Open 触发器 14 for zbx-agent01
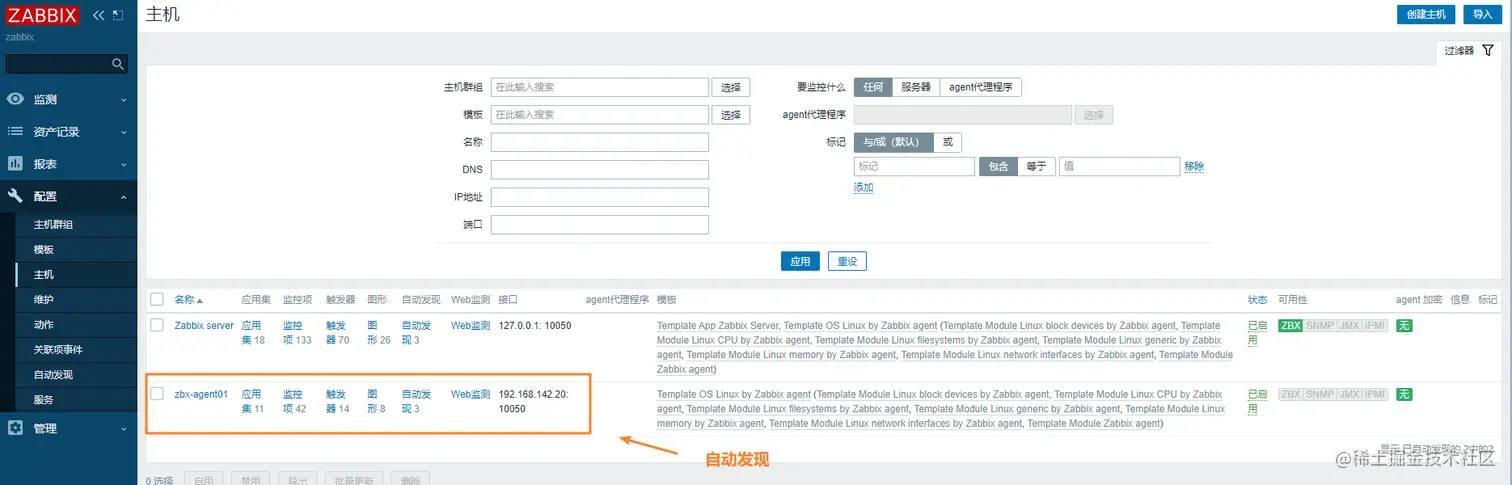Viewport: 1512px width, 485px height. click(338, 400)
